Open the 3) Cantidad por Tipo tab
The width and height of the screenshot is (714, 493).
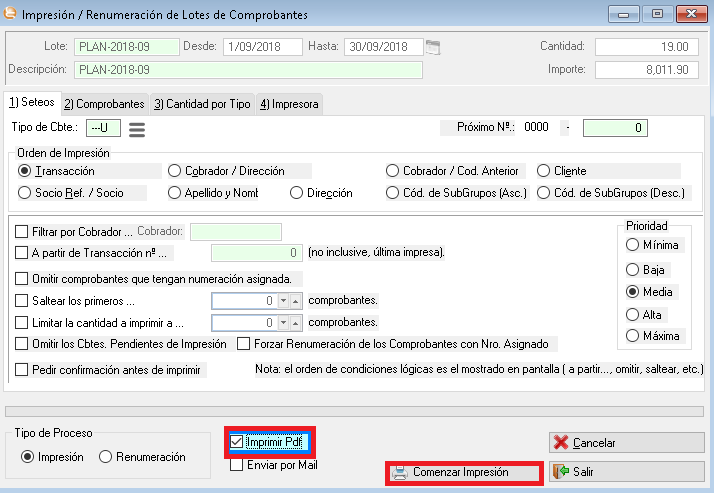point(201,104)
